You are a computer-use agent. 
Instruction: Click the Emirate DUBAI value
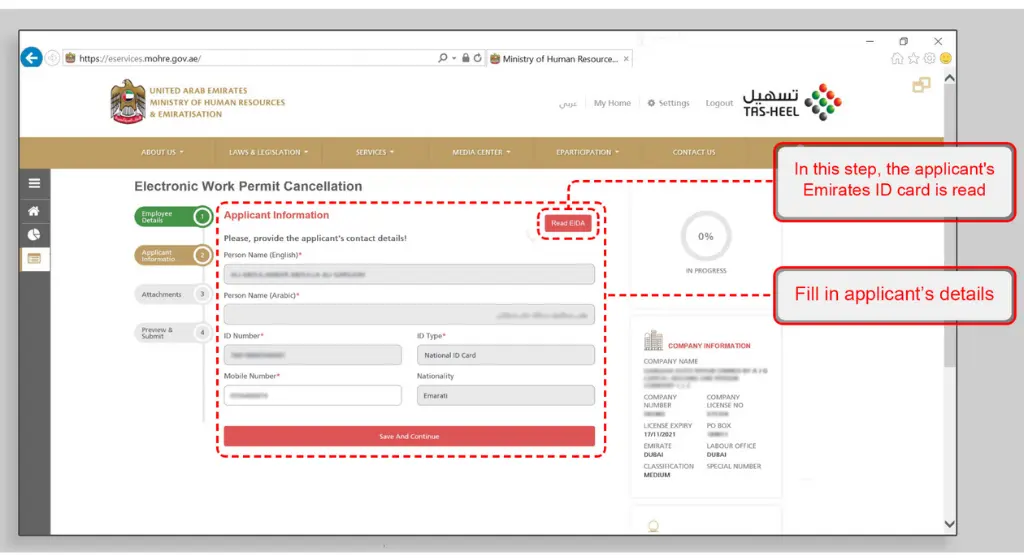[x=653, y=455]
